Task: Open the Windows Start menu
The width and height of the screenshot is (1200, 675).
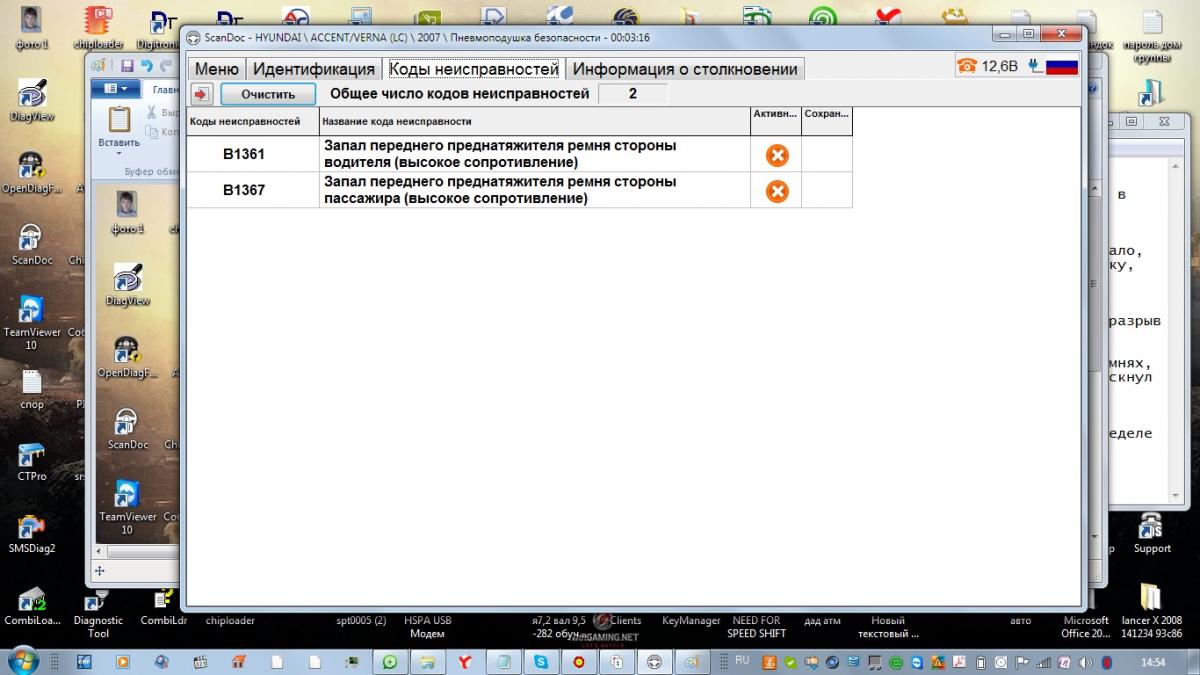Action: pyautogui.click(x=24, y=661)
